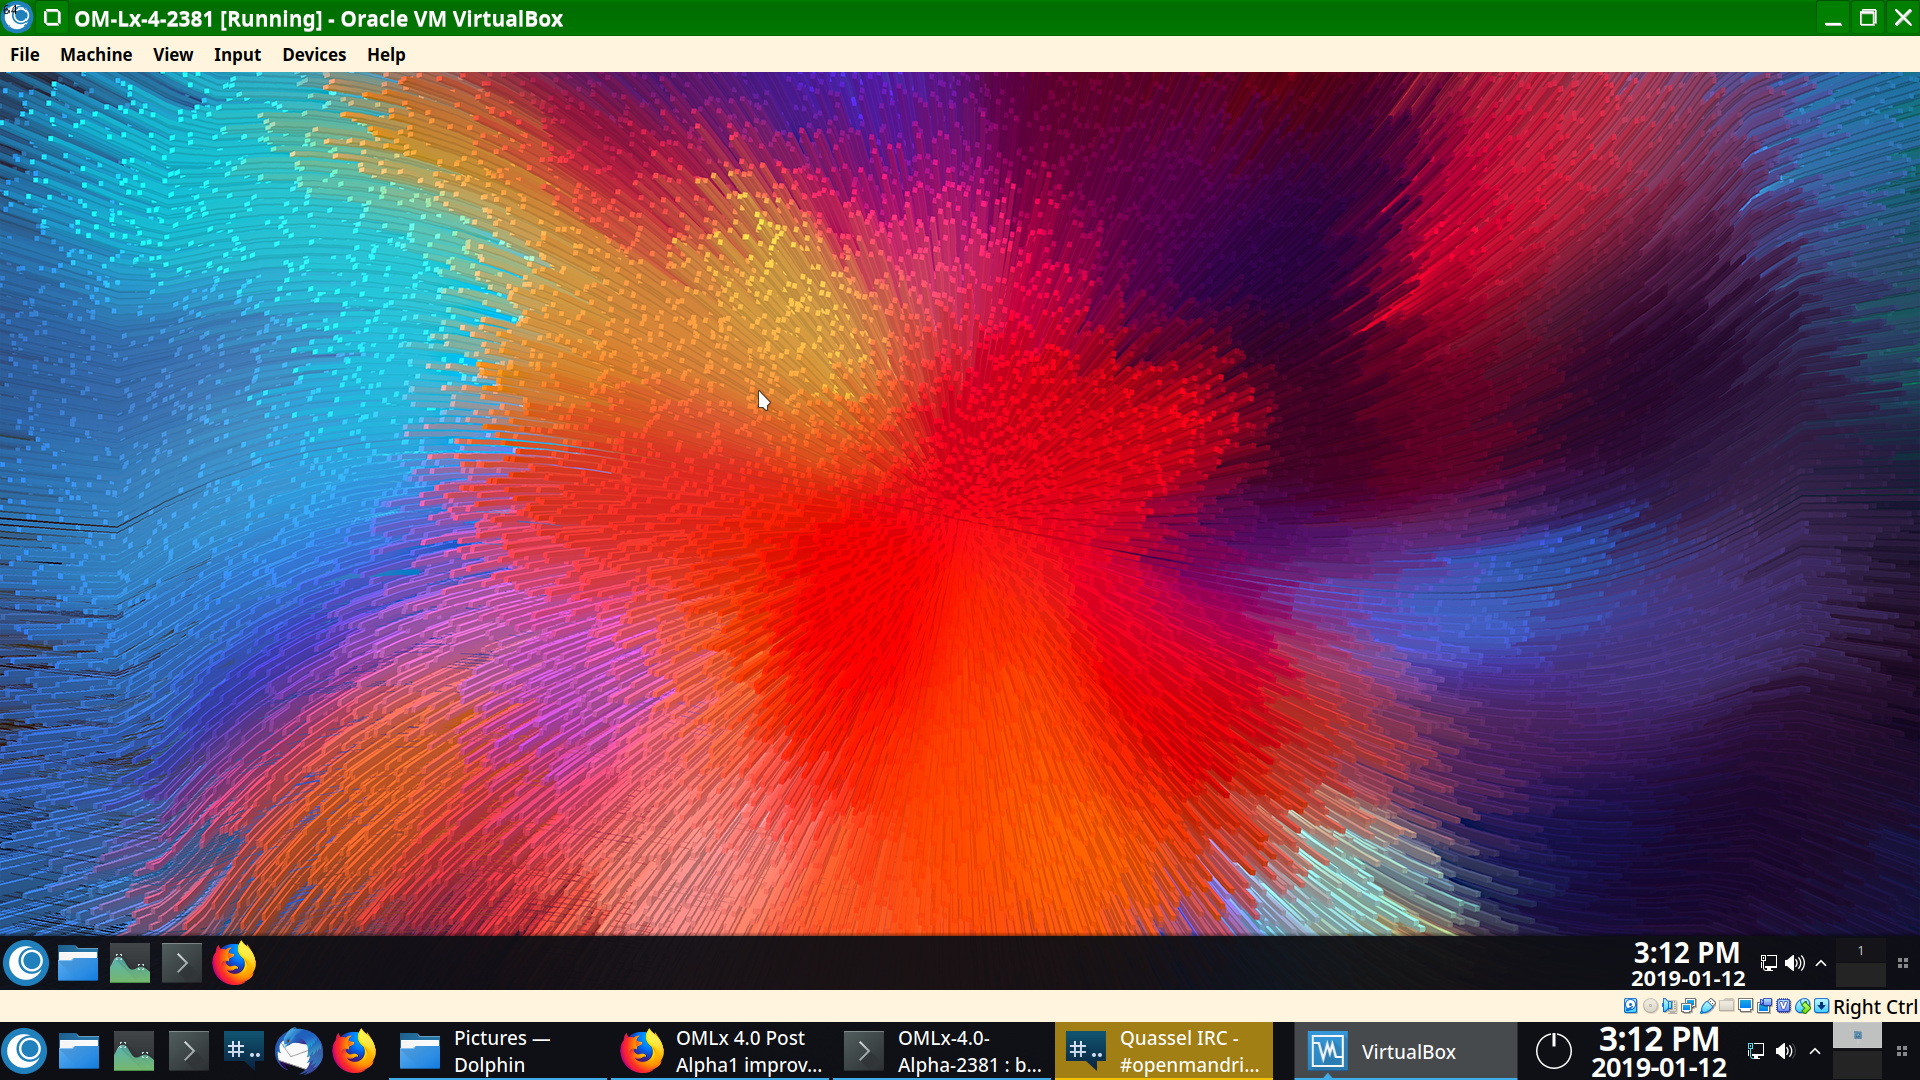Click VirtualBox display indicator

coord(1745,1006)
